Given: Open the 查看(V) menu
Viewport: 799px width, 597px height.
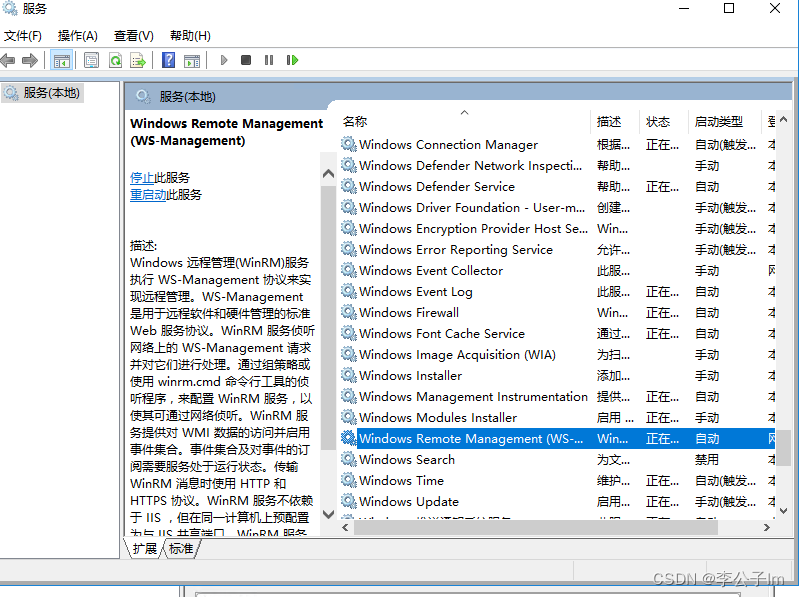Looking at the screenshot, I should click(x=134, y=36).
